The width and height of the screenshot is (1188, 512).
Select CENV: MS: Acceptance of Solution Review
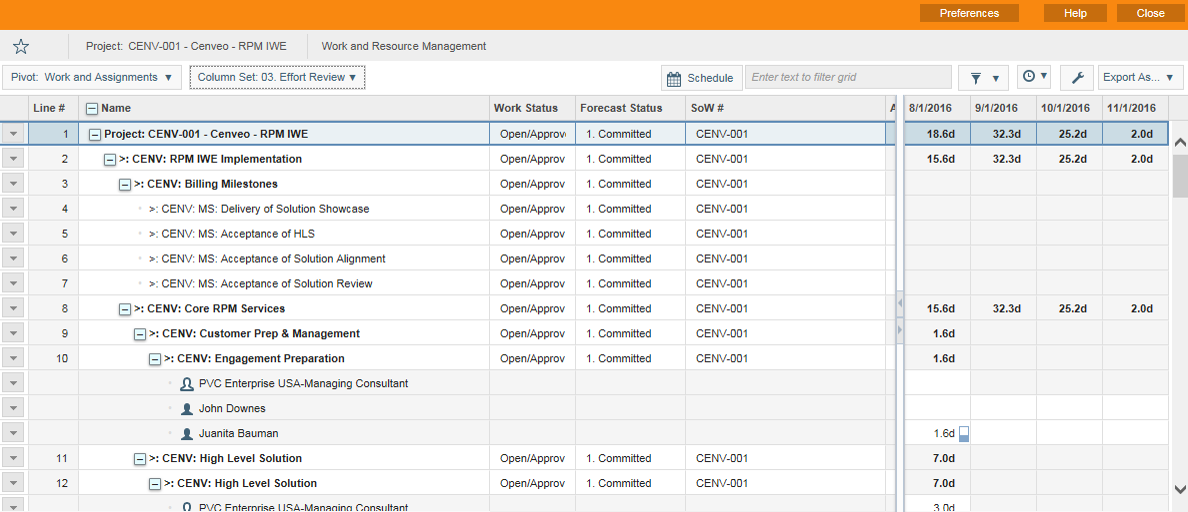261,284
